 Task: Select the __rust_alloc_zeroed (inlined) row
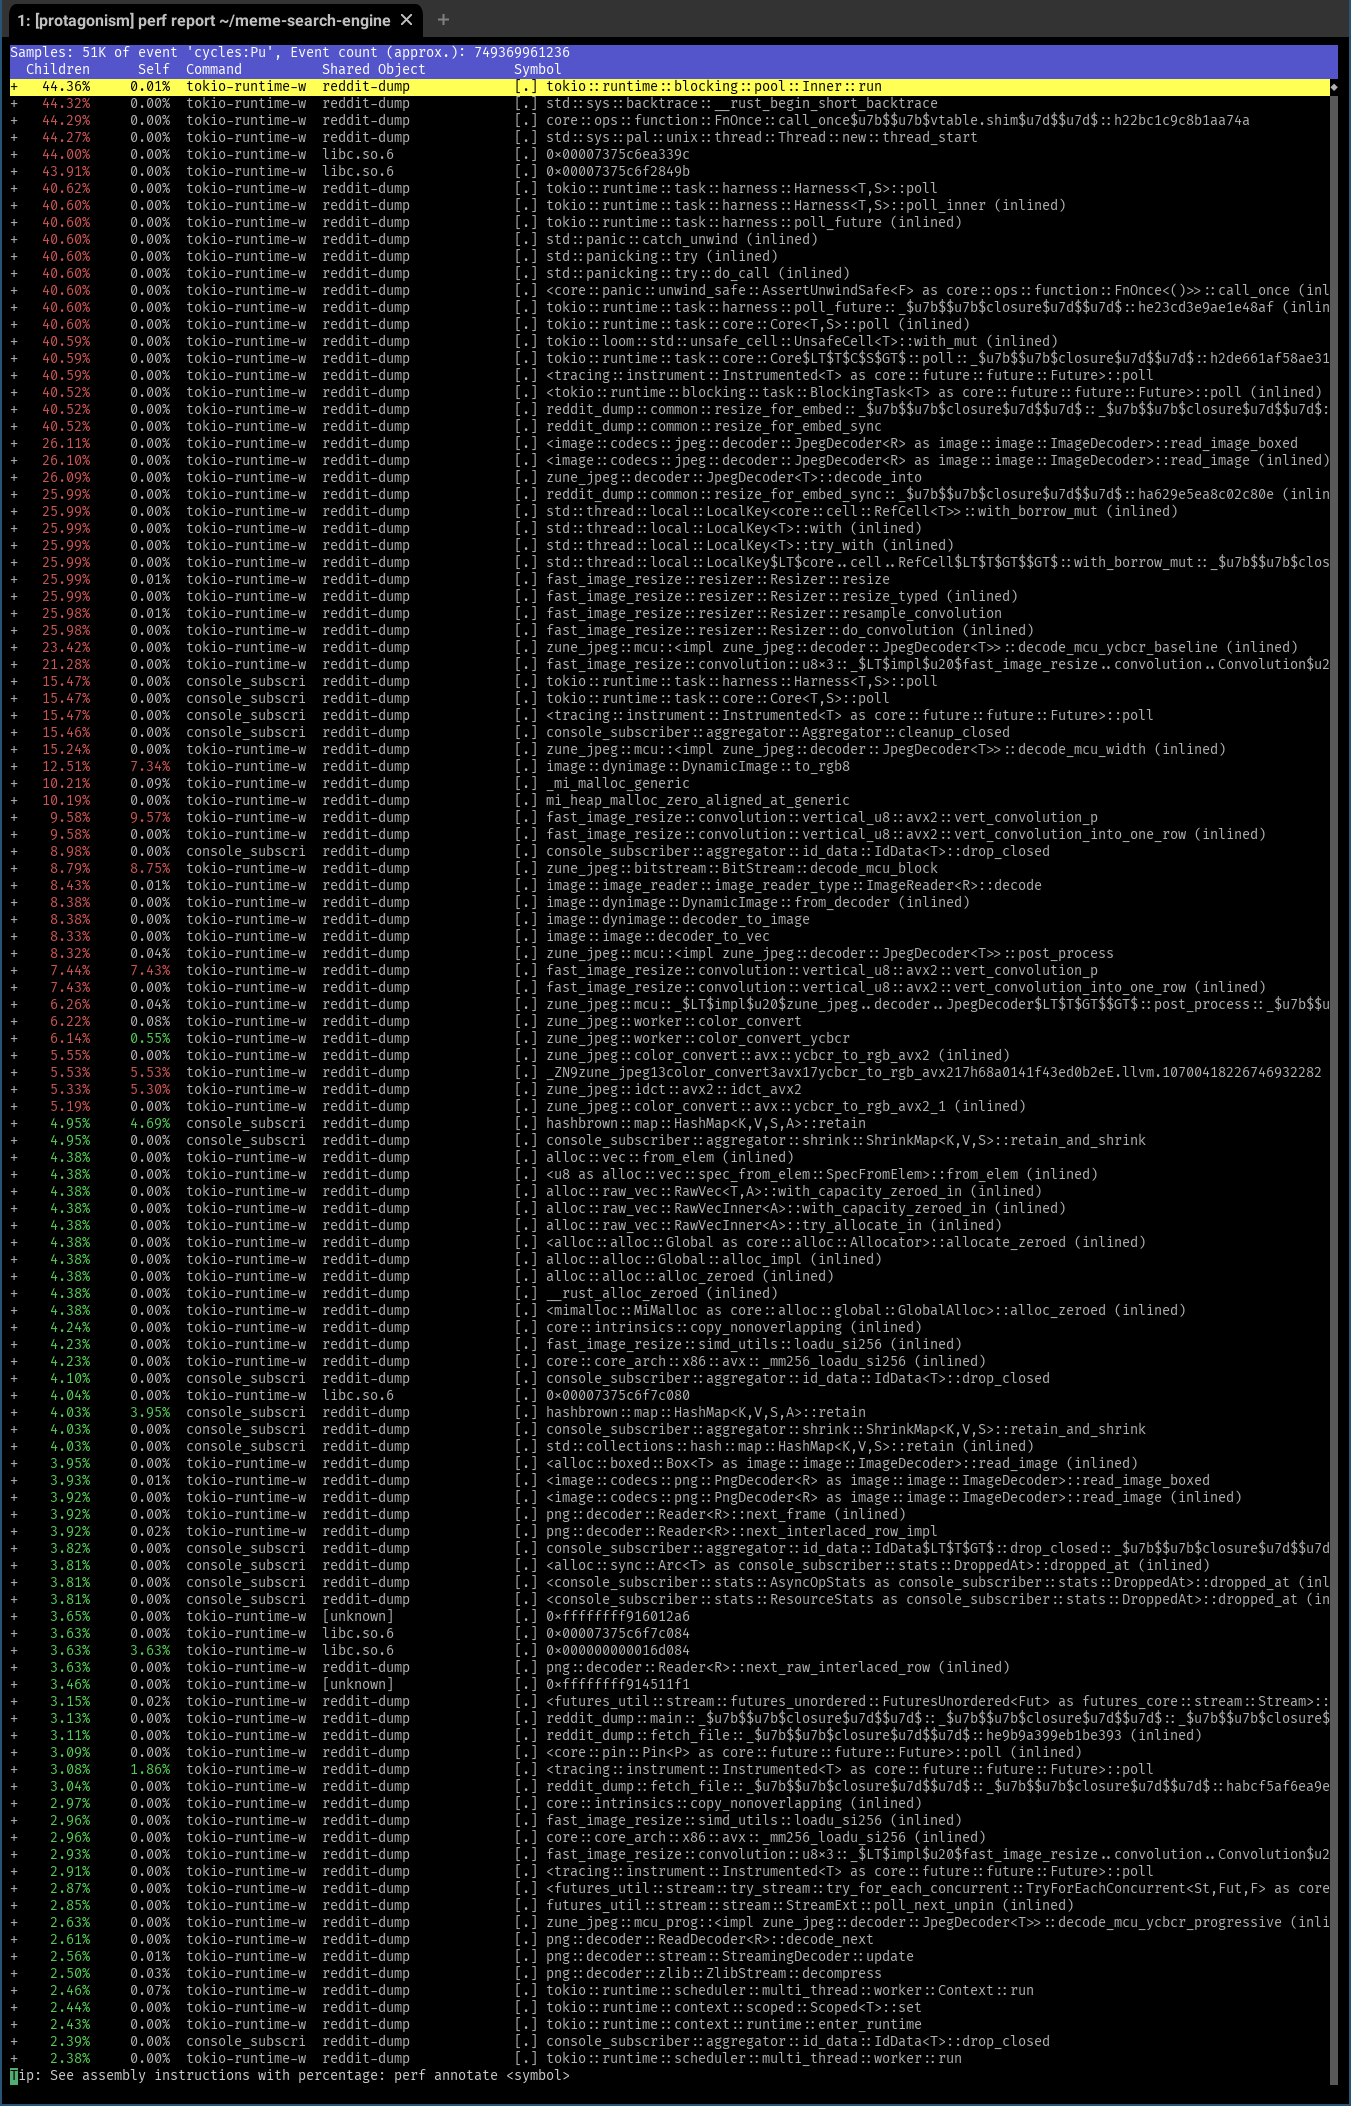(x=670, y=1293)
